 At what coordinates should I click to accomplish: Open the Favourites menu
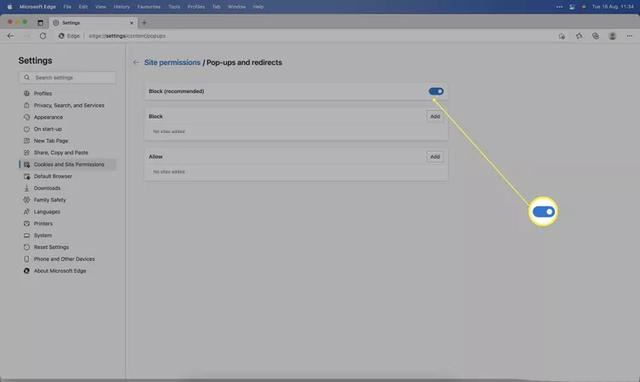[149, 7]
